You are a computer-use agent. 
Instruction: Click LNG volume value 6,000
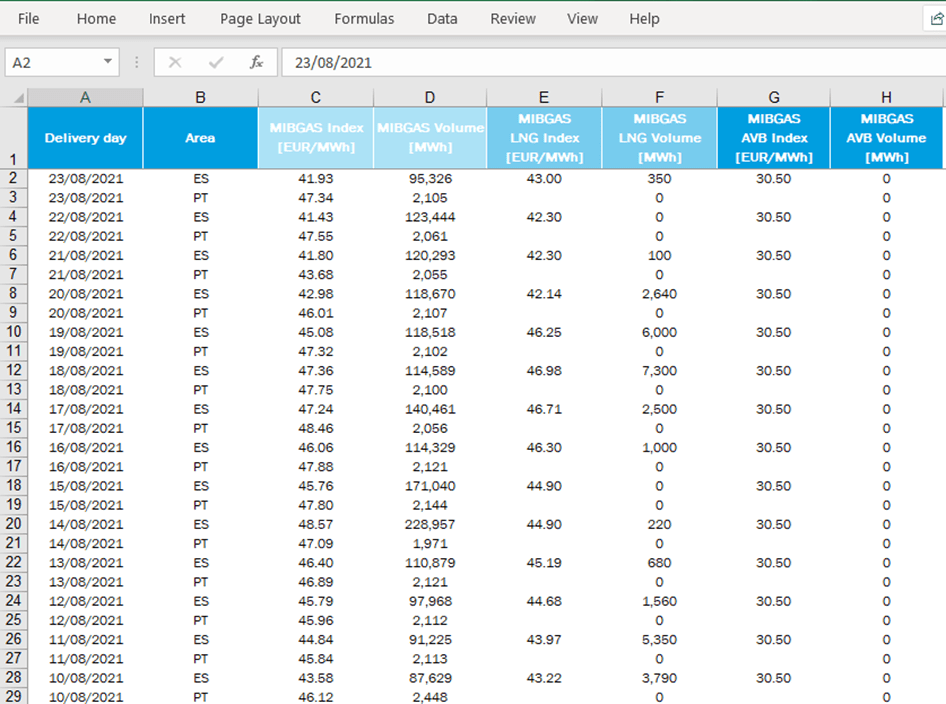click(x=659, y=332)
